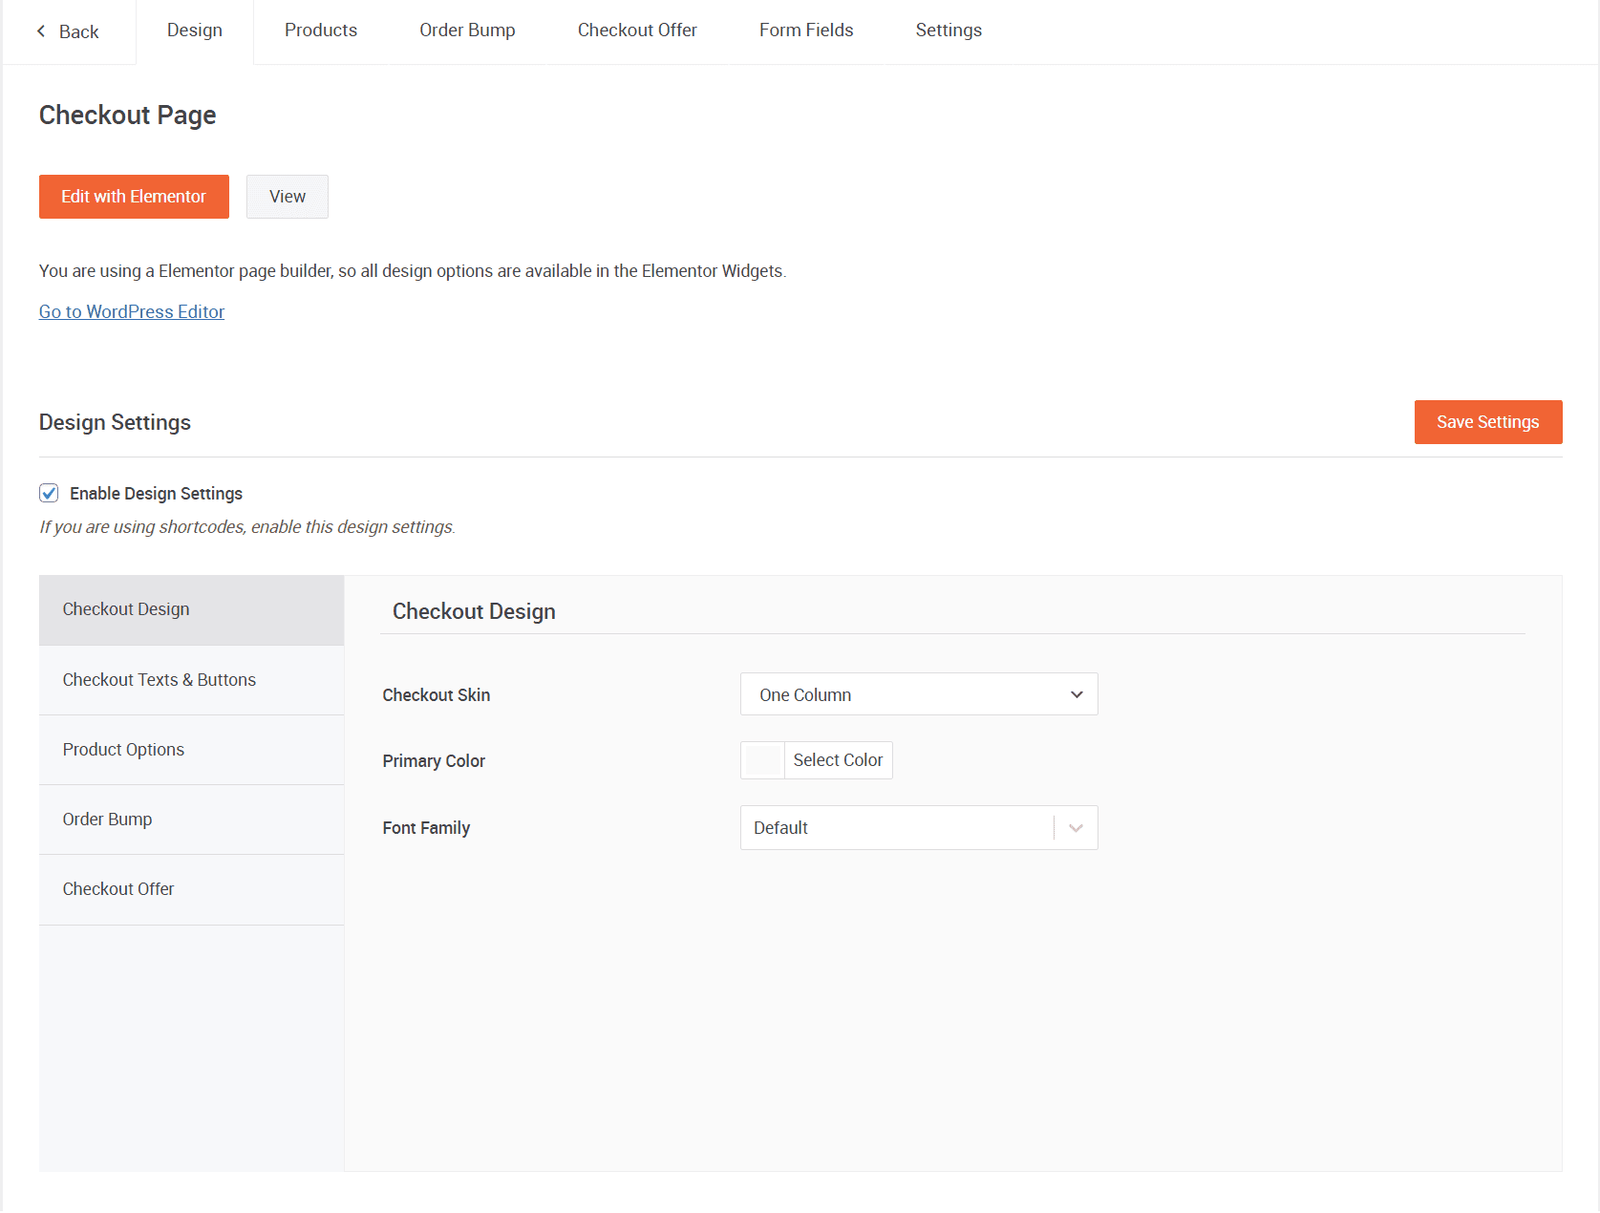Viewport: 1600px width, 1213px height.
Task: Follow the Go to WordPress Editor link
Action: pos(132,312)
